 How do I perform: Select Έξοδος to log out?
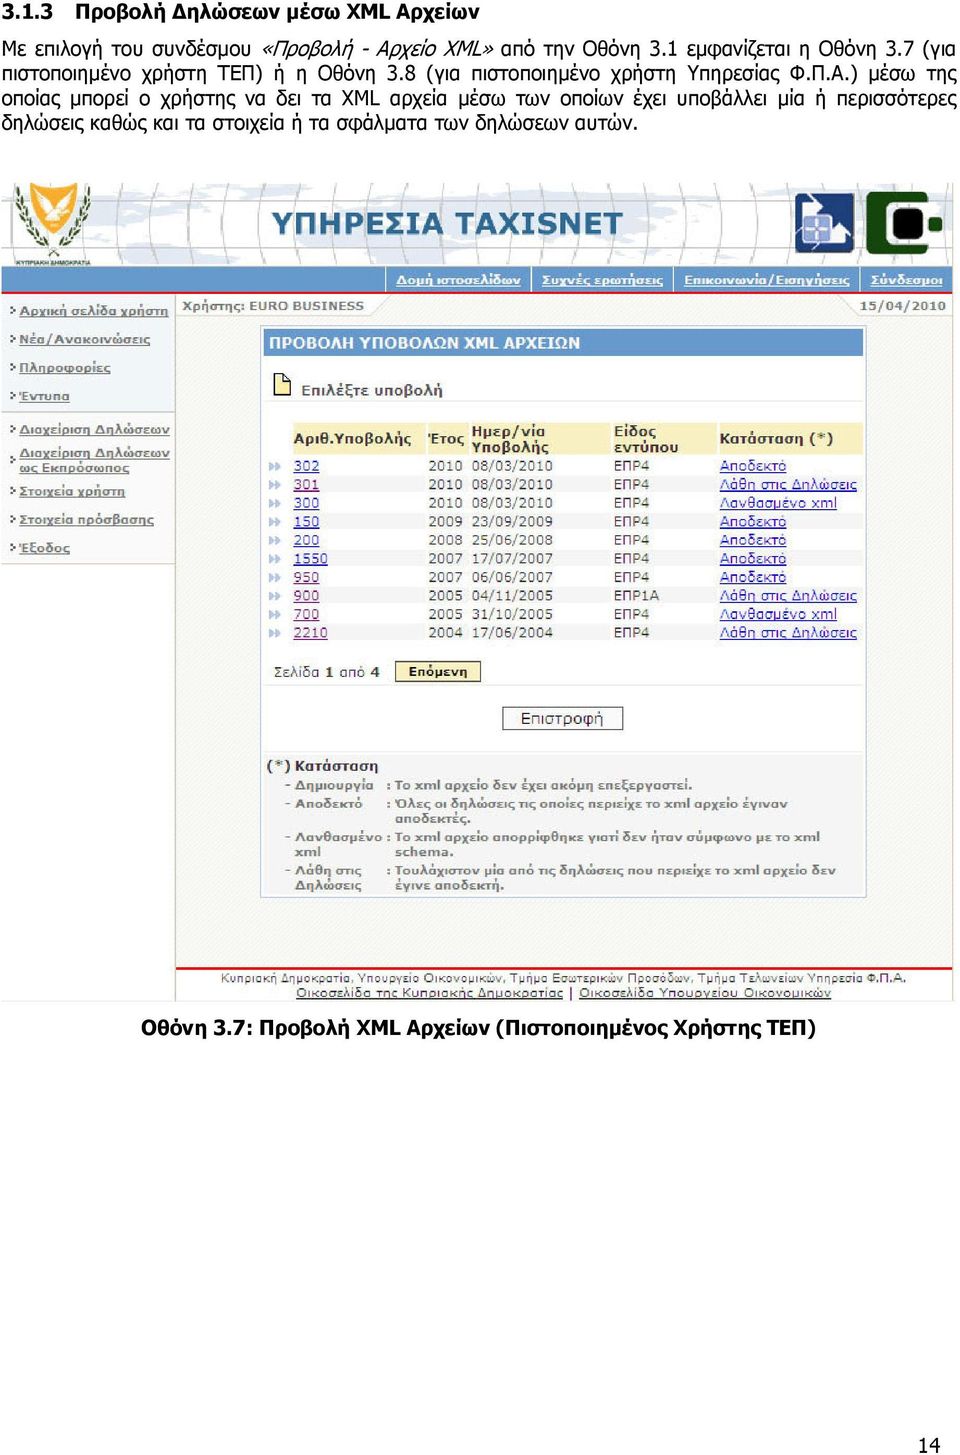pyautogui.click(x=44, y=548)
